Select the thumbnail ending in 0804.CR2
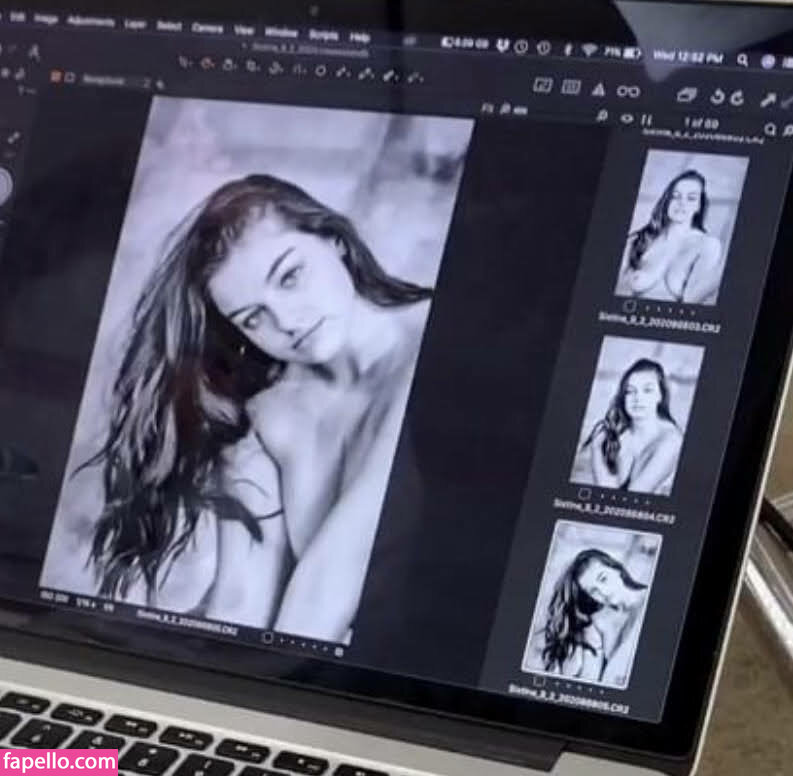The width and height of the screenshot is (793, 776). (x=636, y=414)
